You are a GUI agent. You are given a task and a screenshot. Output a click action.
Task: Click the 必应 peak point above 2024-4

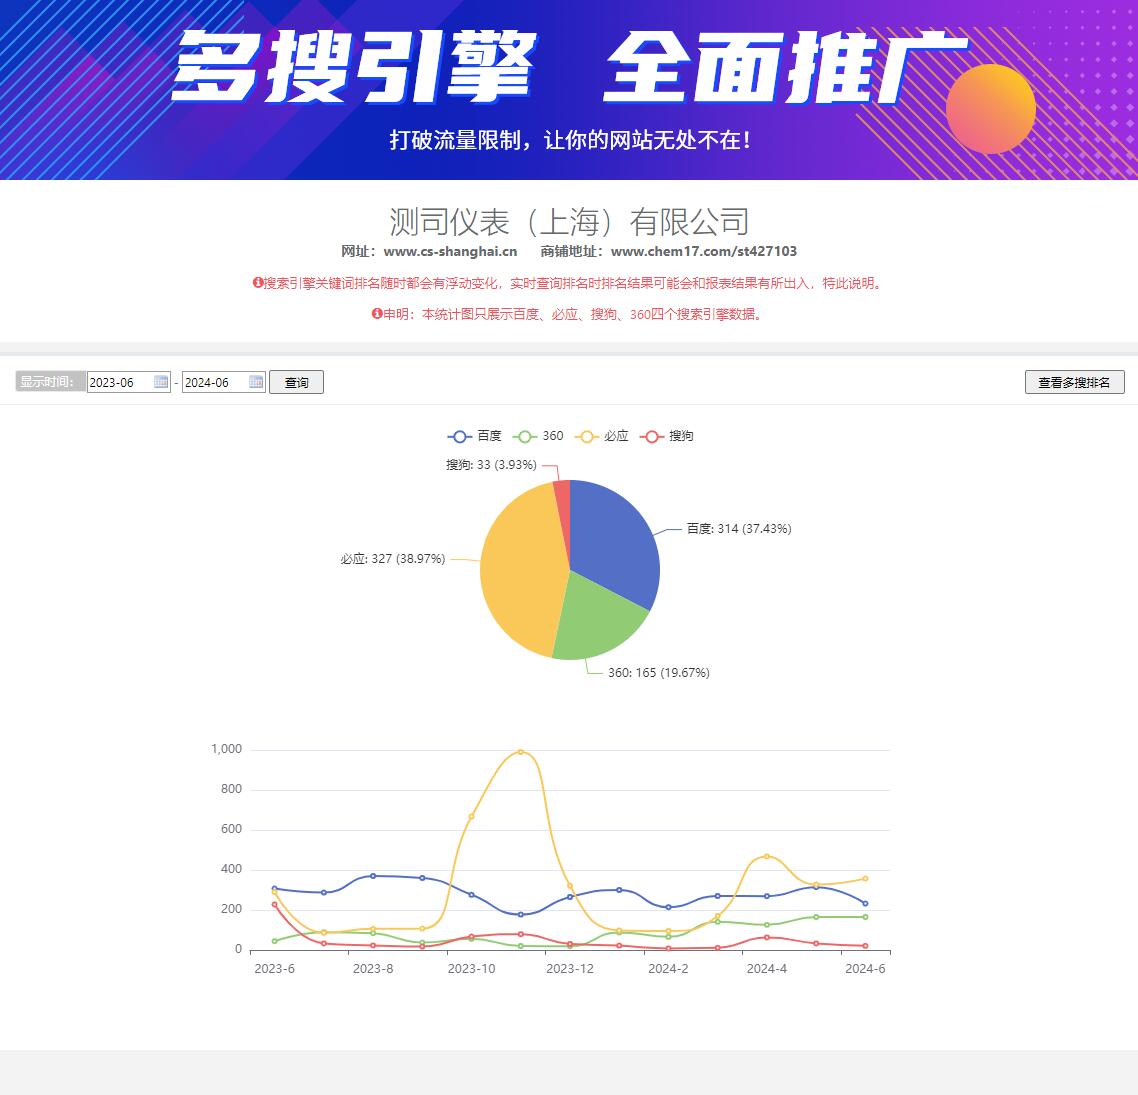(767, 856)
